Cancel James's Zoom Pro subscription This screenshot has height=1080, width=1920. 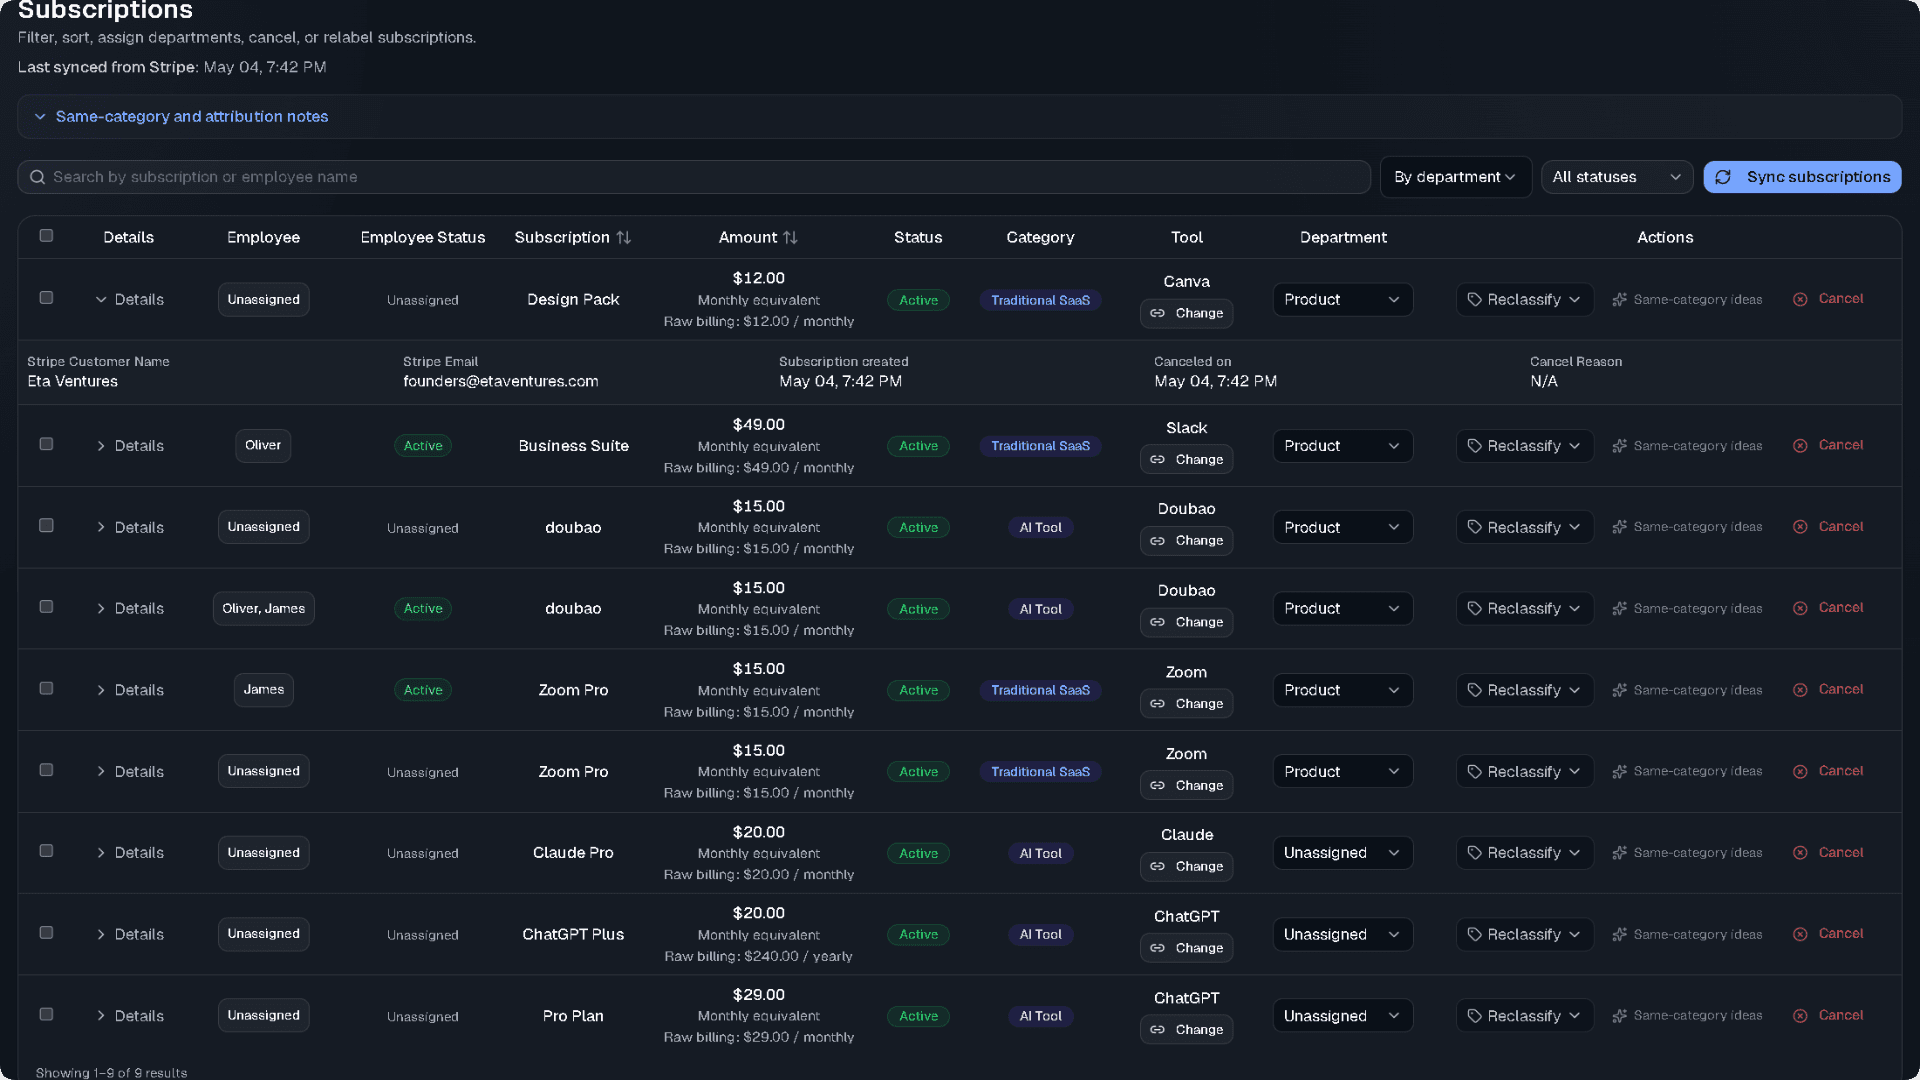pyautogui.click(x=1828, y=690)
